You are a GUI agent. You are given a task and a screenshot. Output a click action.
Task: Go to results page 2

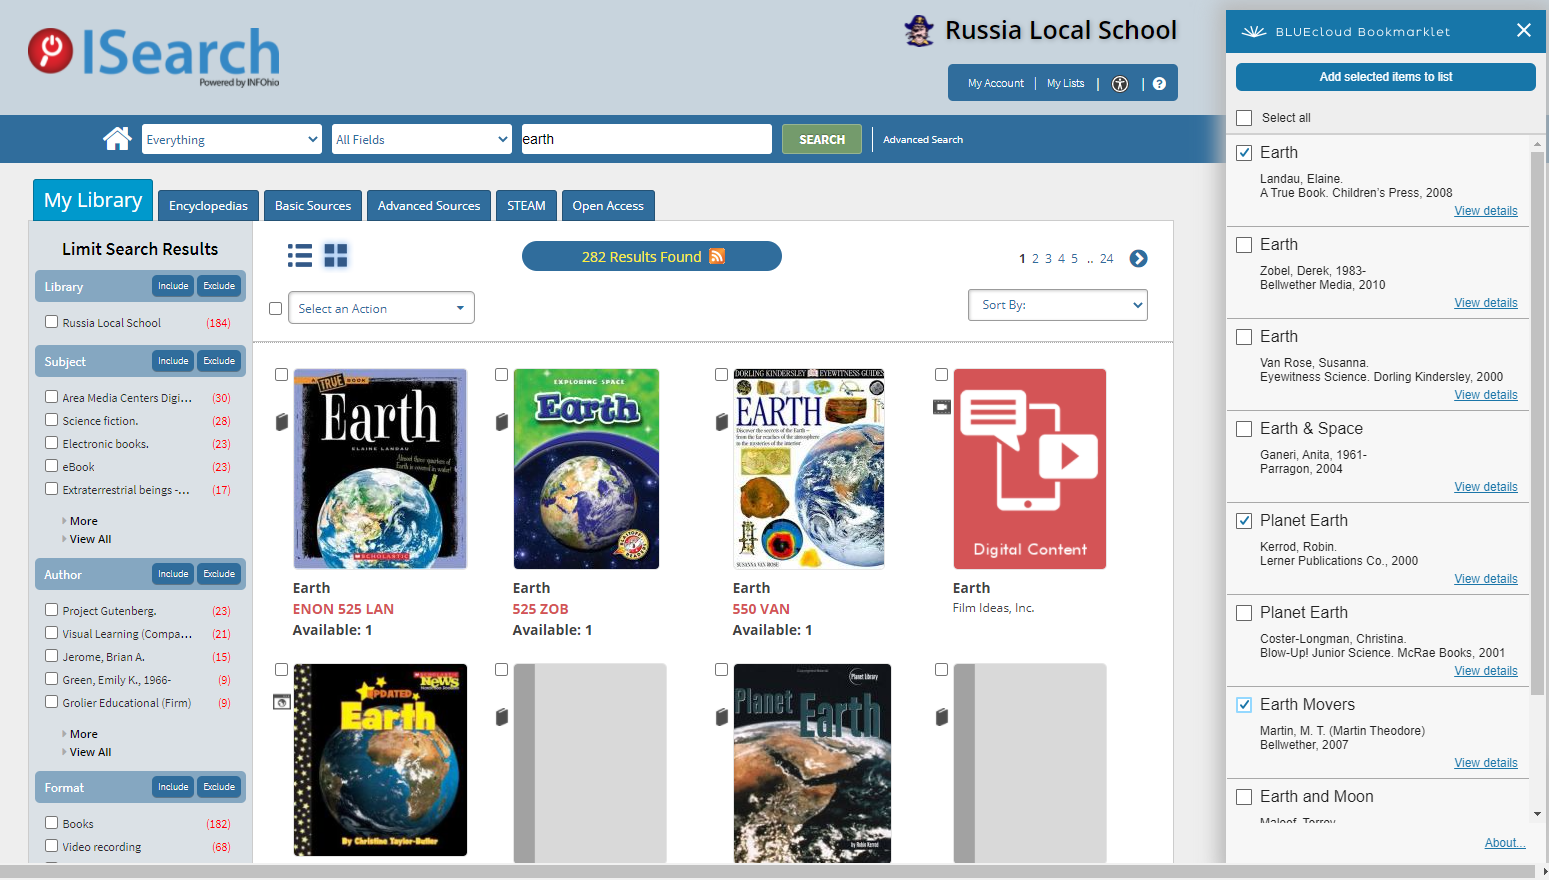pyautogui.click(x=1035, y=259)
